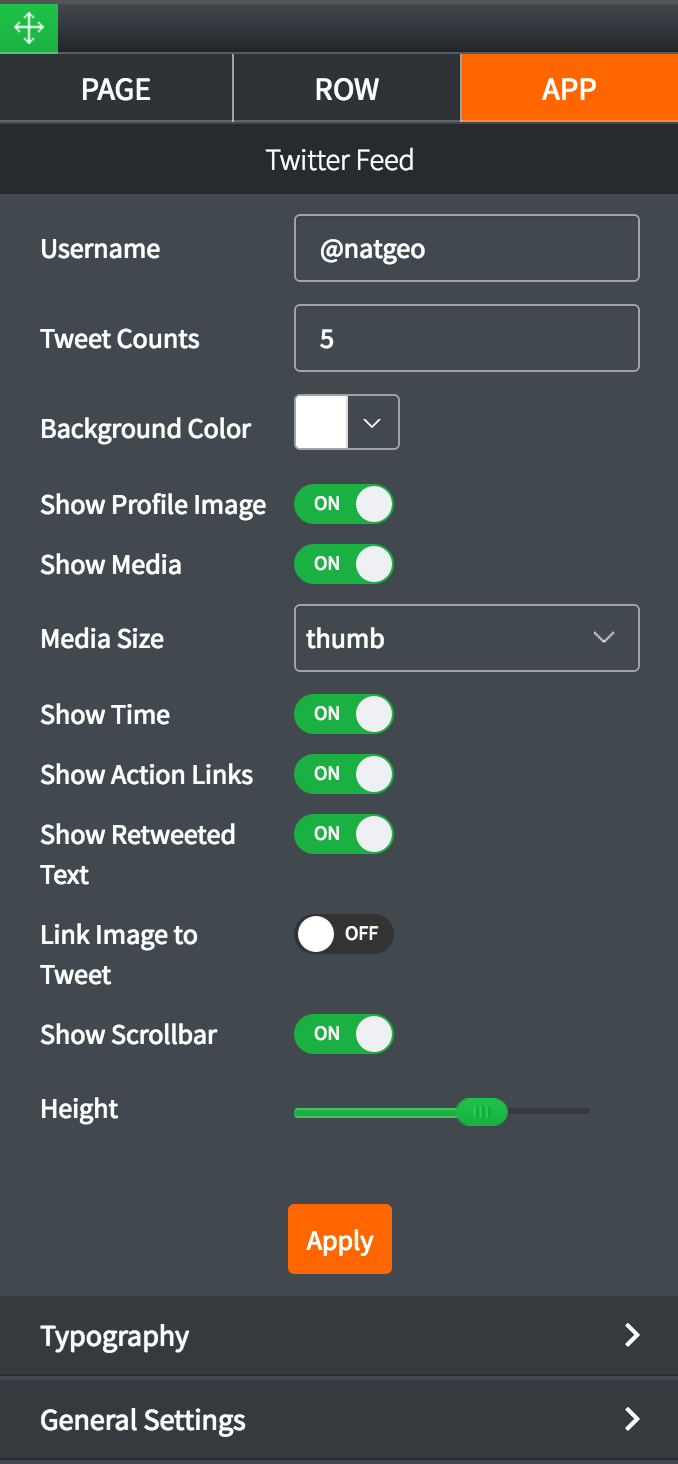Toggle Show Retweeted Text off

point(344,834)
